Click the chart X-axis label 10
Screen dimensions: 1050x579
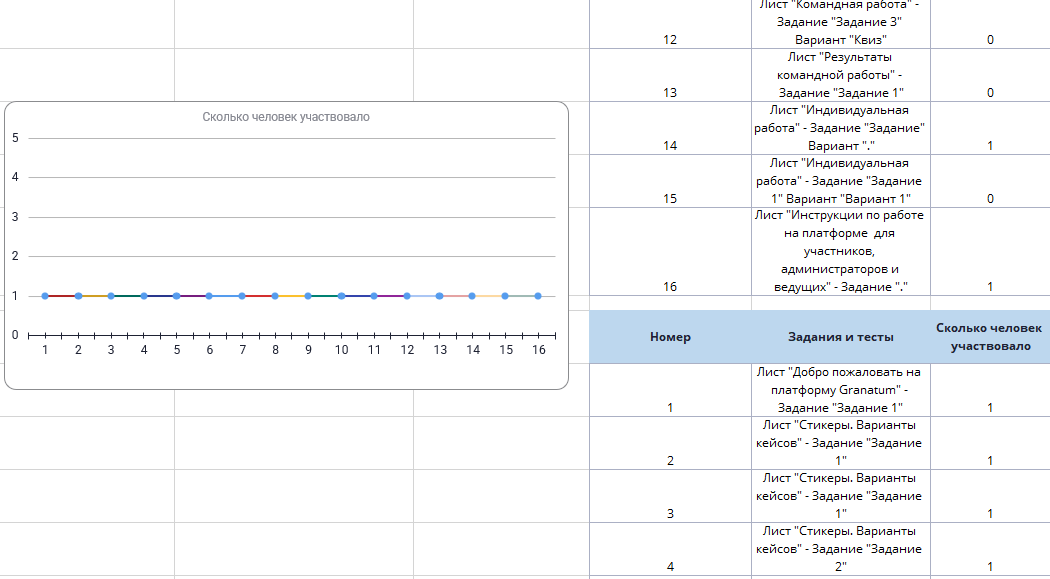point(341,351)
